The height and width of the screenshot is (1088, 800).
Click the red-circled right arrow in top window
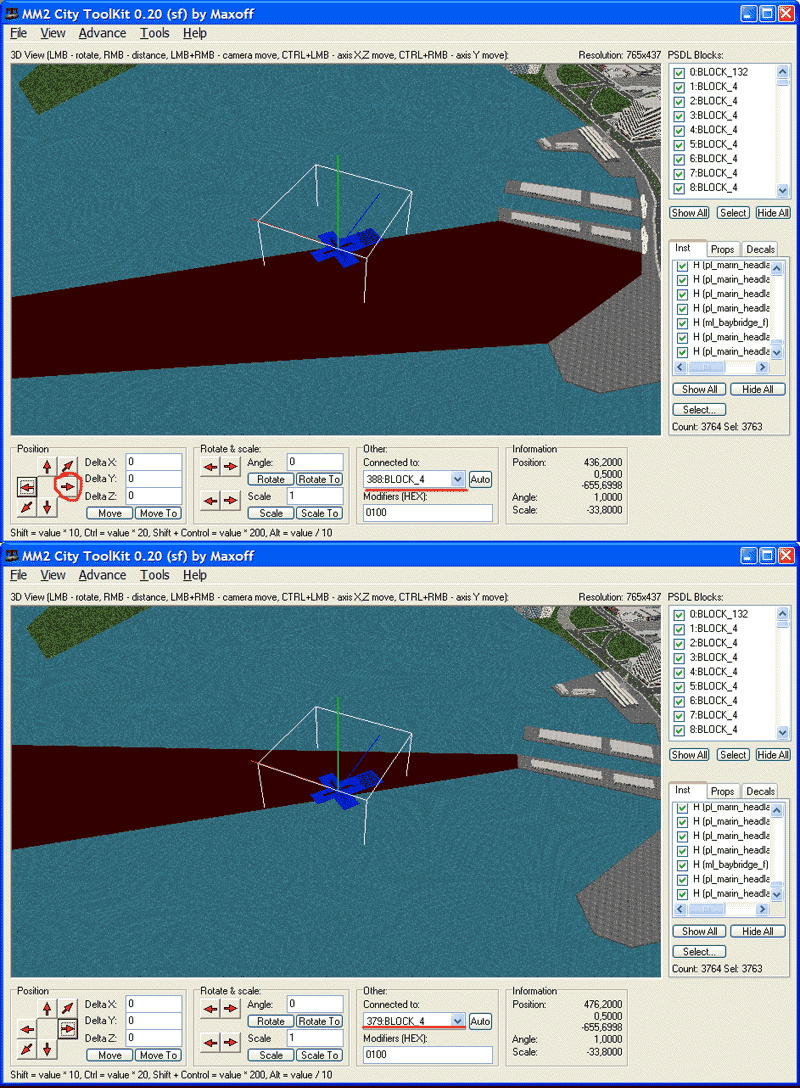pos(68,486)
